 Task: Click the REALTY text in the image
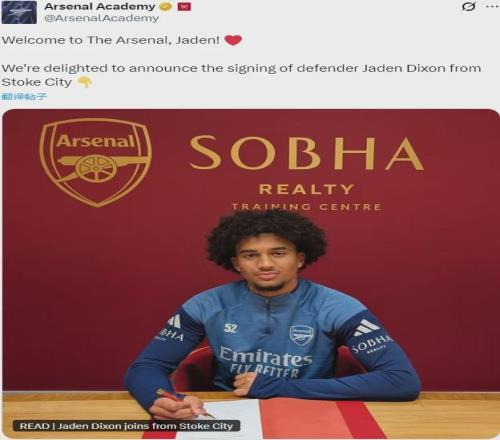(x=306, y=189)
